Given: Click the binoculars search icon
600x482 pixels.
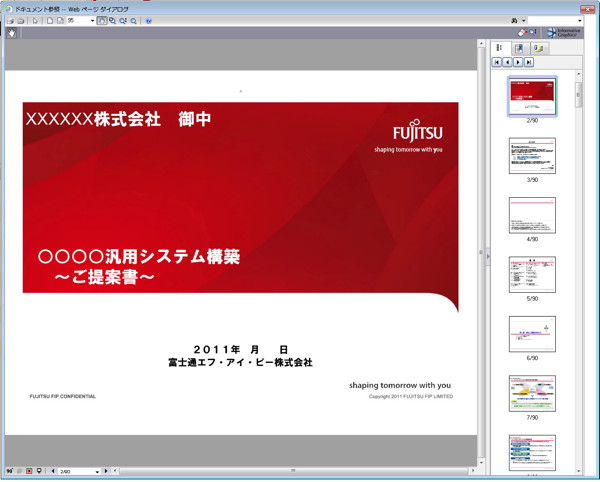Looking at the screenshot, I should click(x=514, y=21).
